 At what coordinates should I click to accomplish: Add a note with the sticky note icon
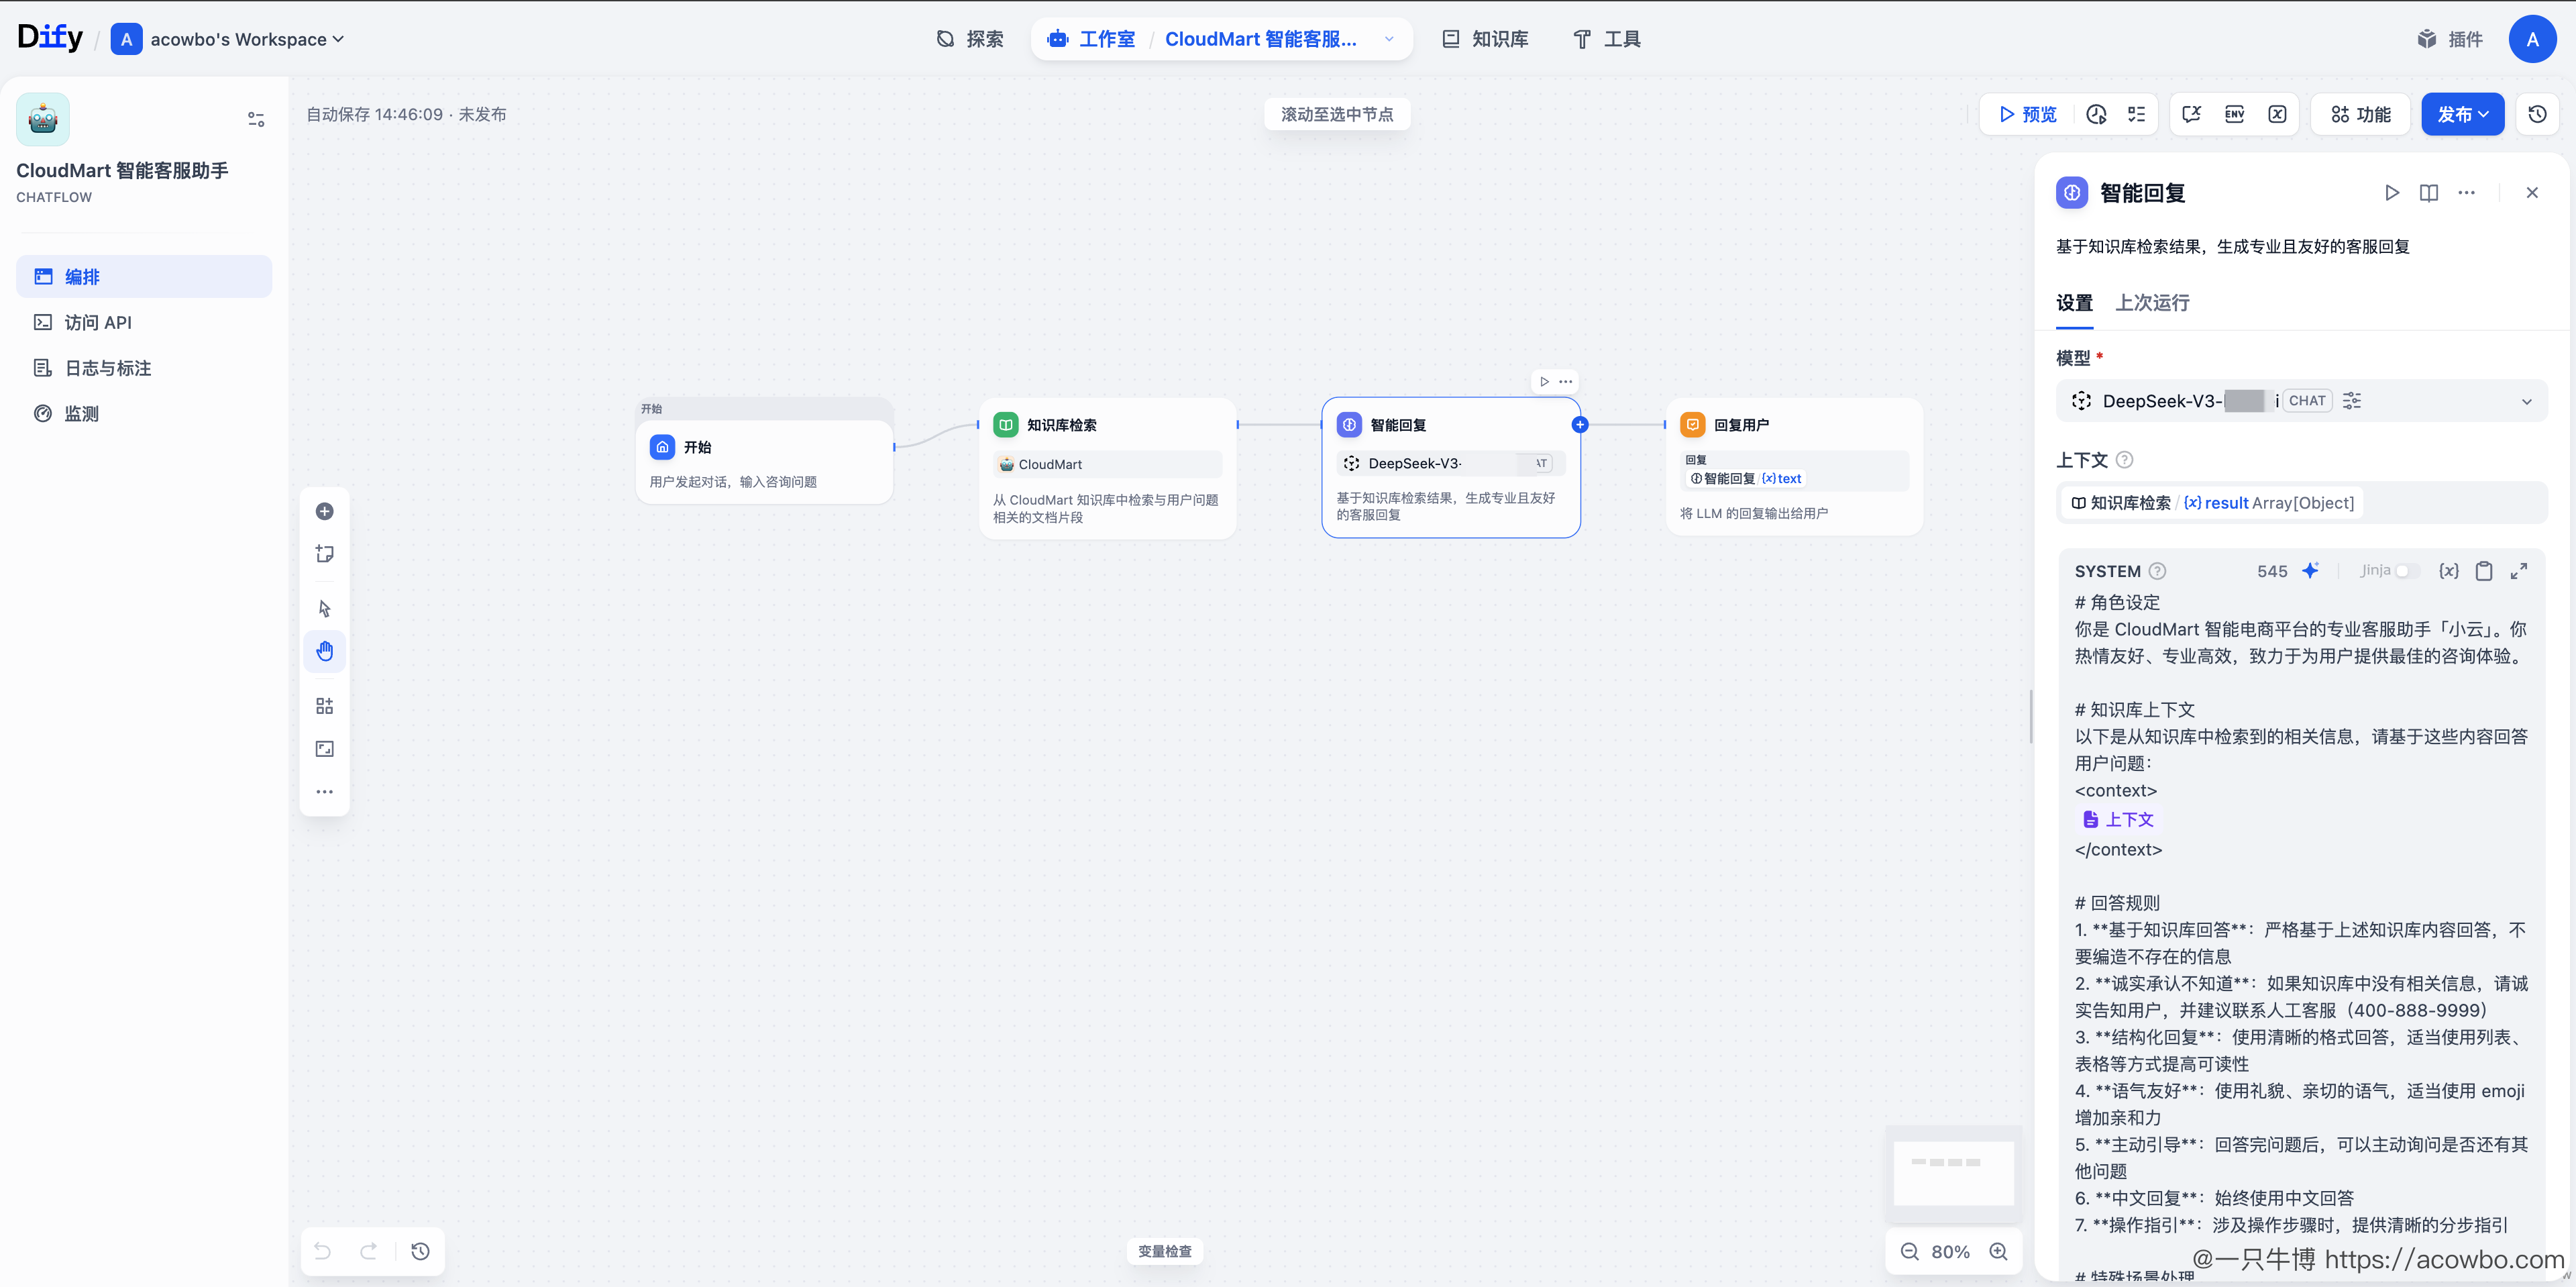[324, 554]
